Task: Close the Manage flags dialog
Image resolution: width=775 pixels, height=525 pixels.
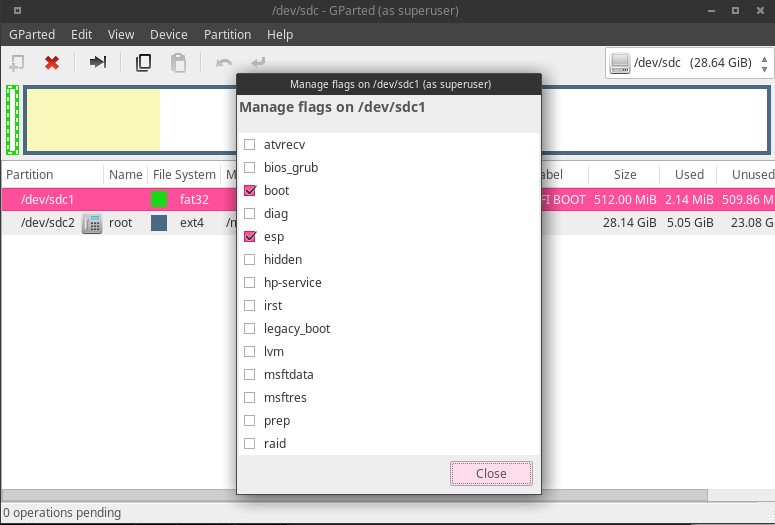Action: (x=491, y=473)
